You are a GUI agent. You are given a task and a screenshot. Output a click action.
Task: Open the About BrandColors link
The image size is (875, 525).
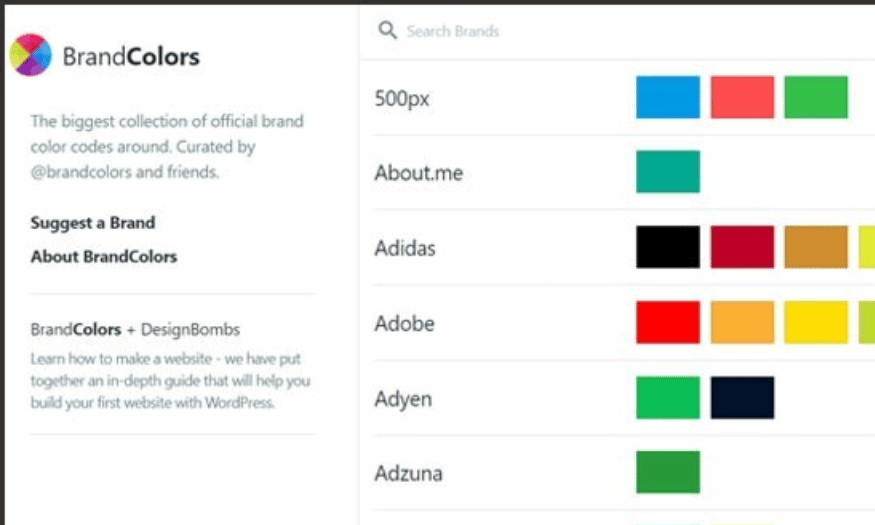104,257
